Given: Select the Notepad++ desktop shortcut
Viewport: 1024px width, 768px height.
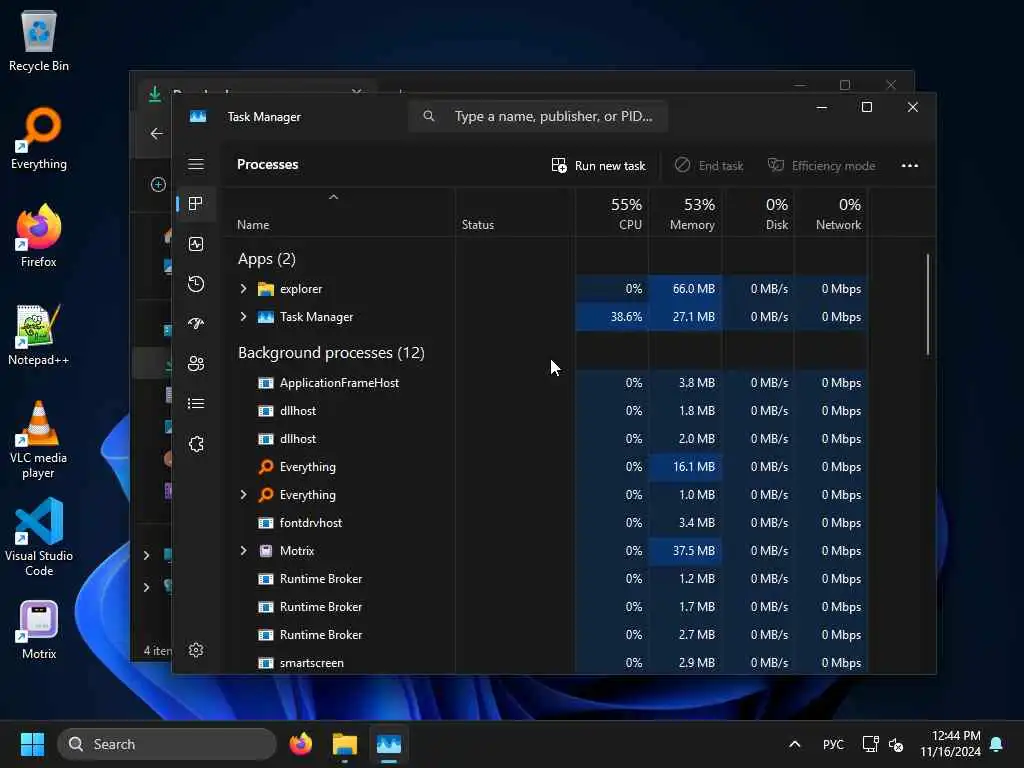Looking at the screenshot, I should (x=39, y=334).
